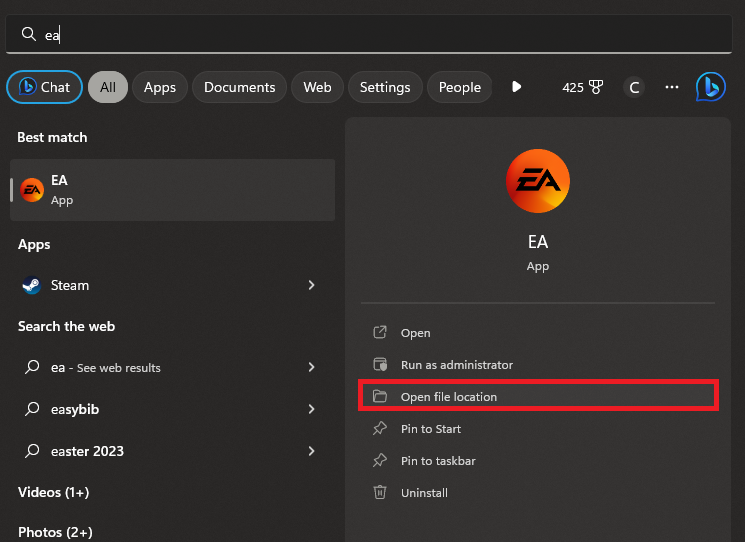Click the Run as administrator shield icon

[380, 364]
